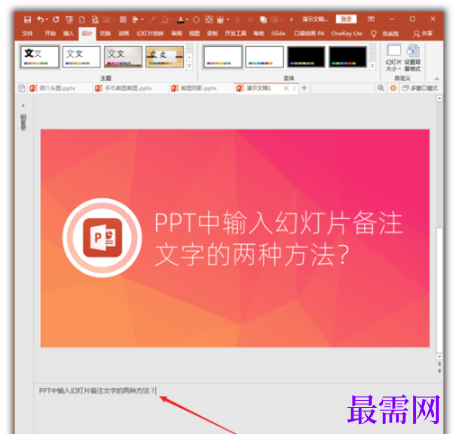
Task: Switch to the 开始 ribbon tab
Action: (x=50, y=33)
